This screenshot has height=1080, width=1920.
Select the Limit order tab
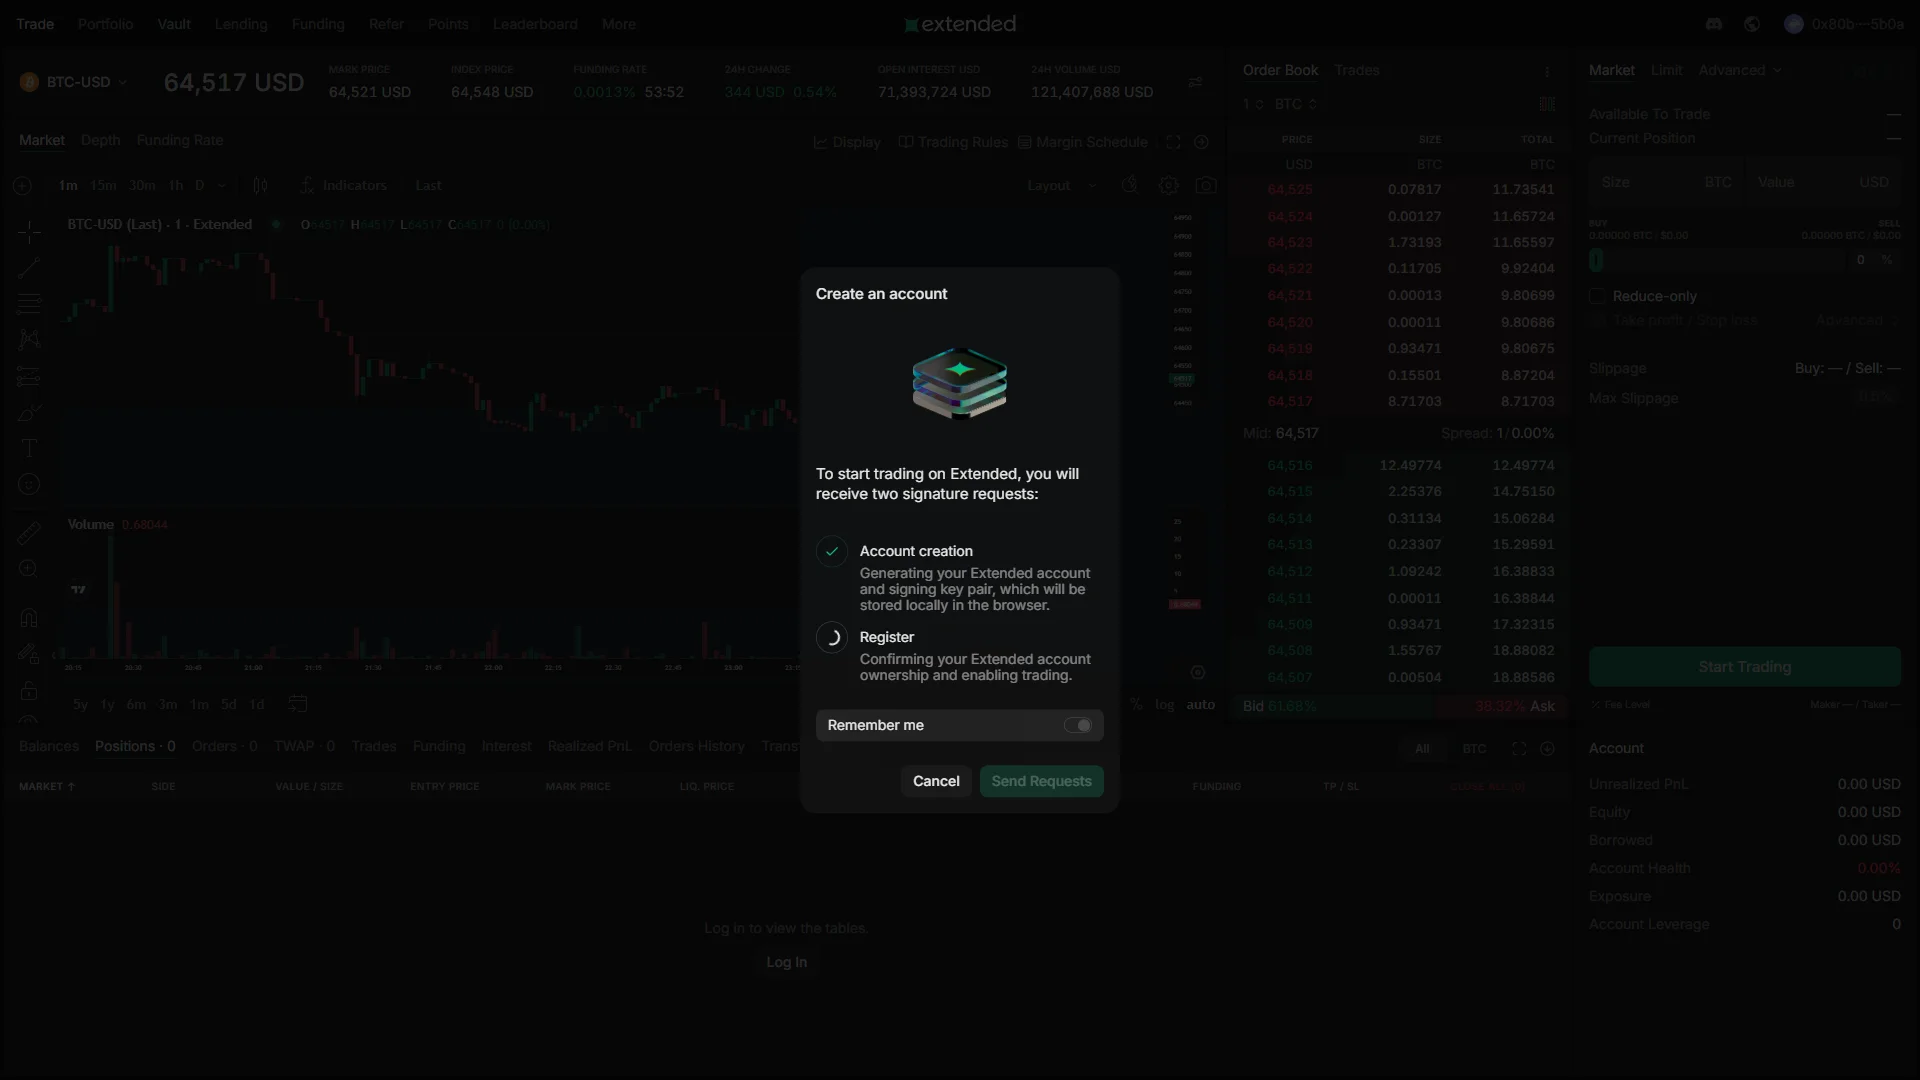coord(1667,70)
